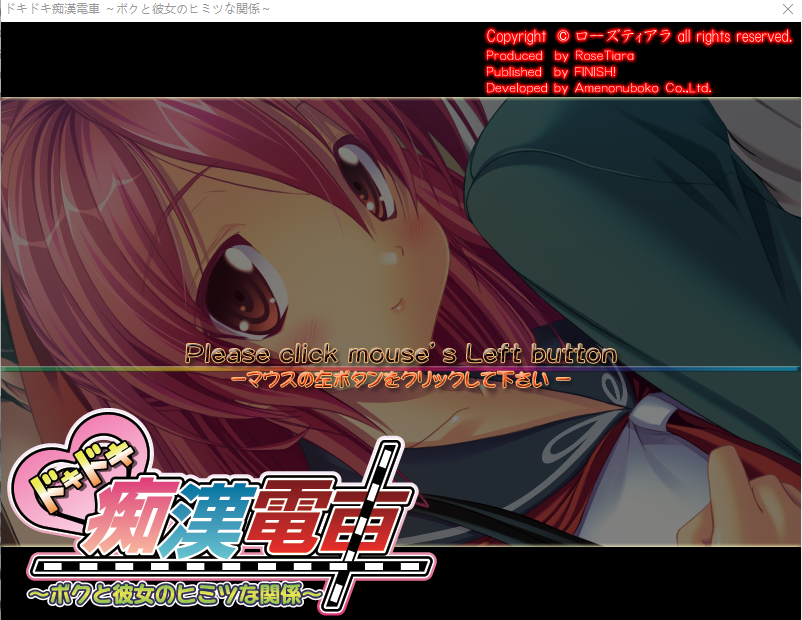Screen dimensions: 802x620
Task: Click the Copyright ローズティアラ line
Action: [638, 36]
